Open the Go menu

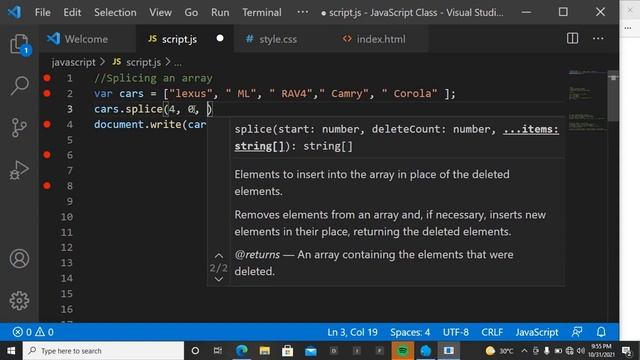191,12
